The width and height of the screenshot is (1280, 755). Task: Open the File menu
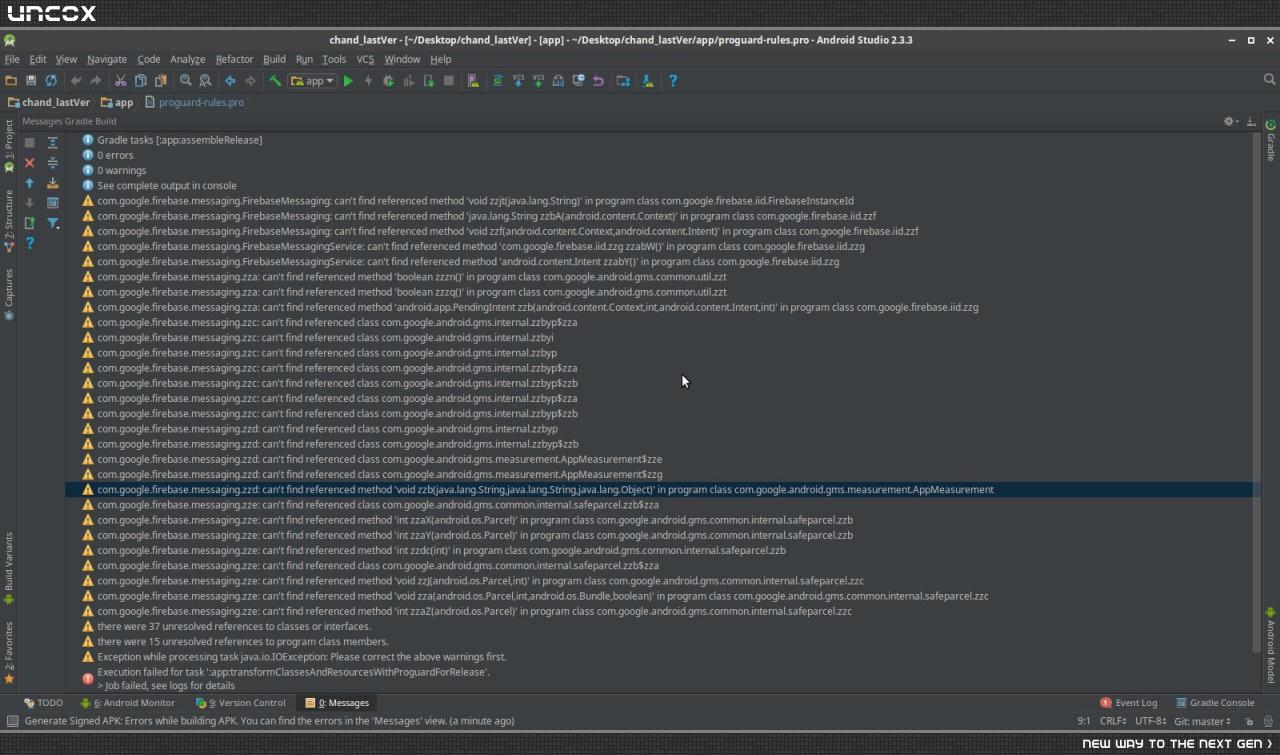[x=12, y=59]
